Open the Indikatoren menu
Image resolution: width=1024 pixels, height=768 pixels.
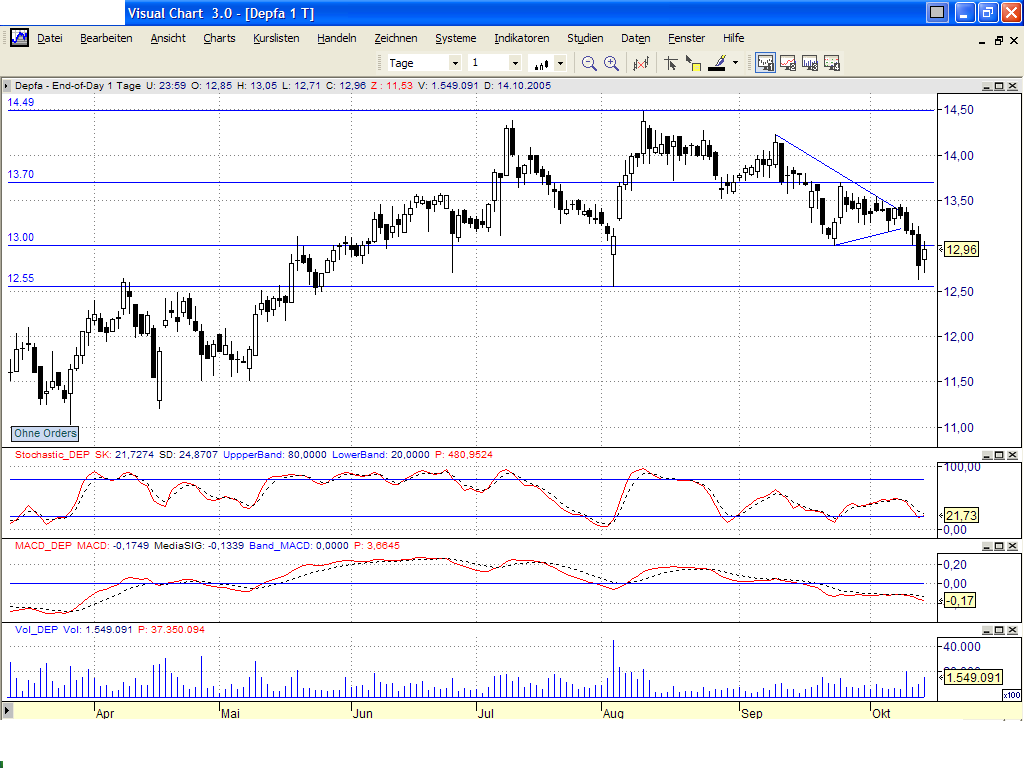tap(521, 38)
